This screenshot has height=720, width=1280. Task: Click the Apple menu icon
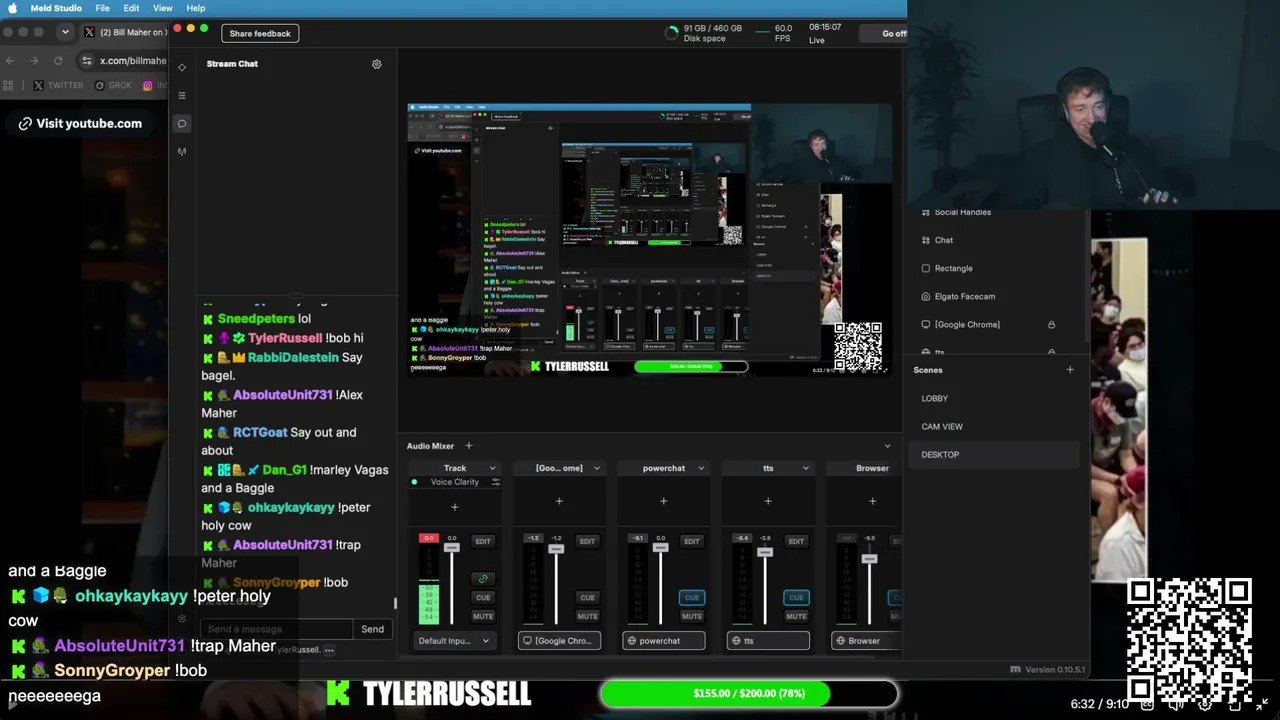12,8
